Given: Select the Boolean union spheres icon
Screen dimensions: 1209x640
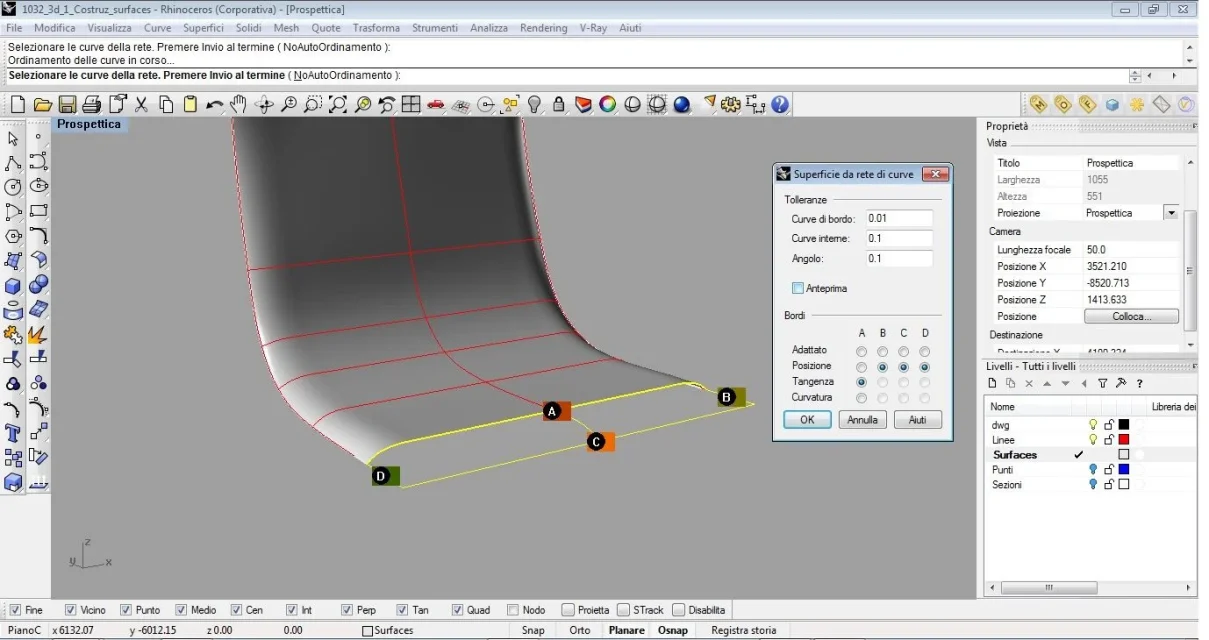Looking at the screenshot, I should 39,286.
